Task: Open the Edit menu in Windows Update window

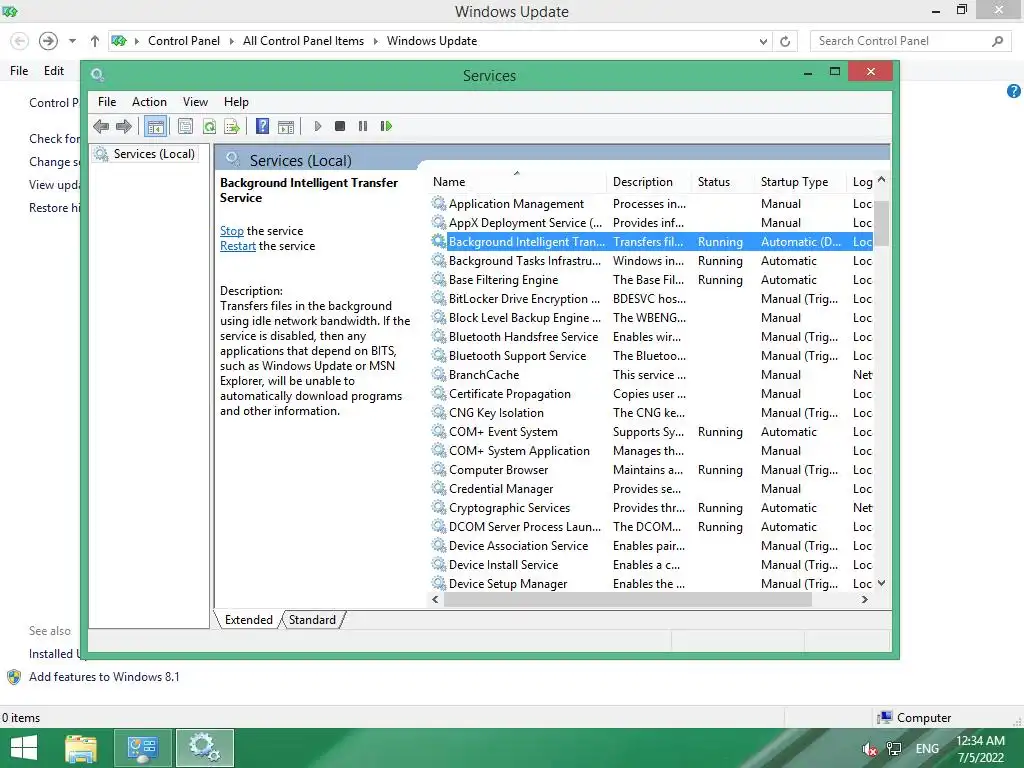Action: (x=54, y=71)
